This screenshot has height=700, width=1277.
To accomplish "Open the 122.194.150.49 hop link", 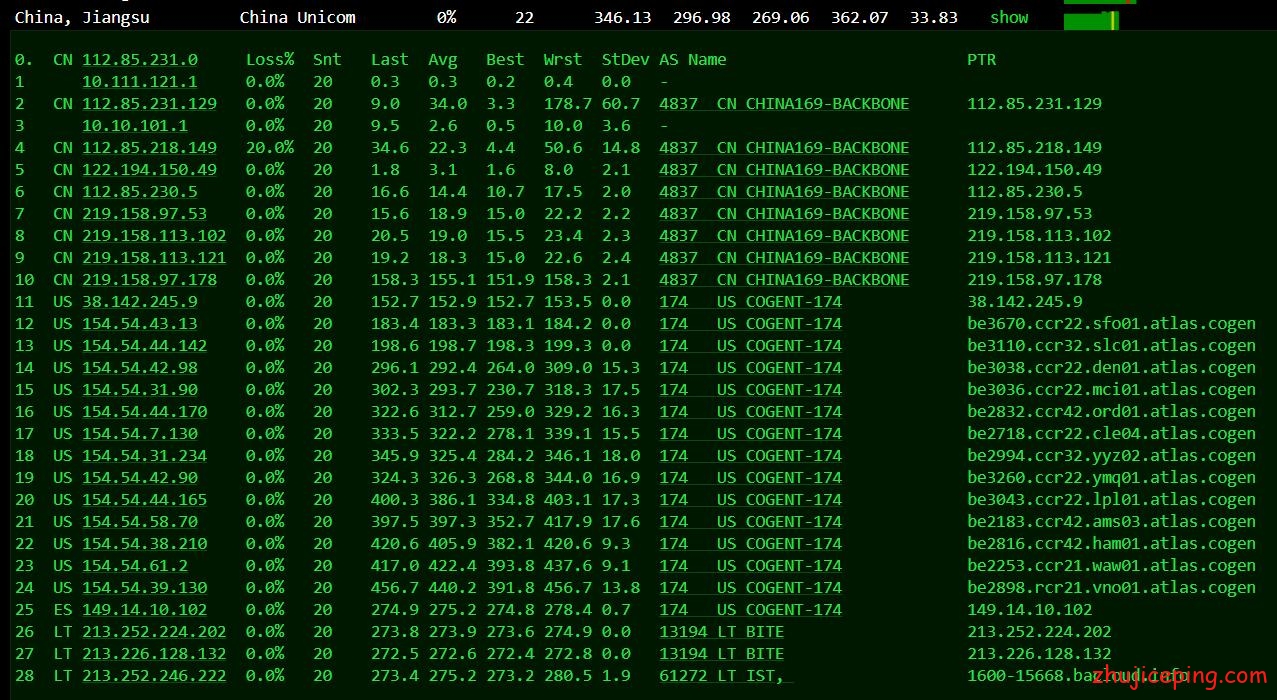I will [149, 170].
